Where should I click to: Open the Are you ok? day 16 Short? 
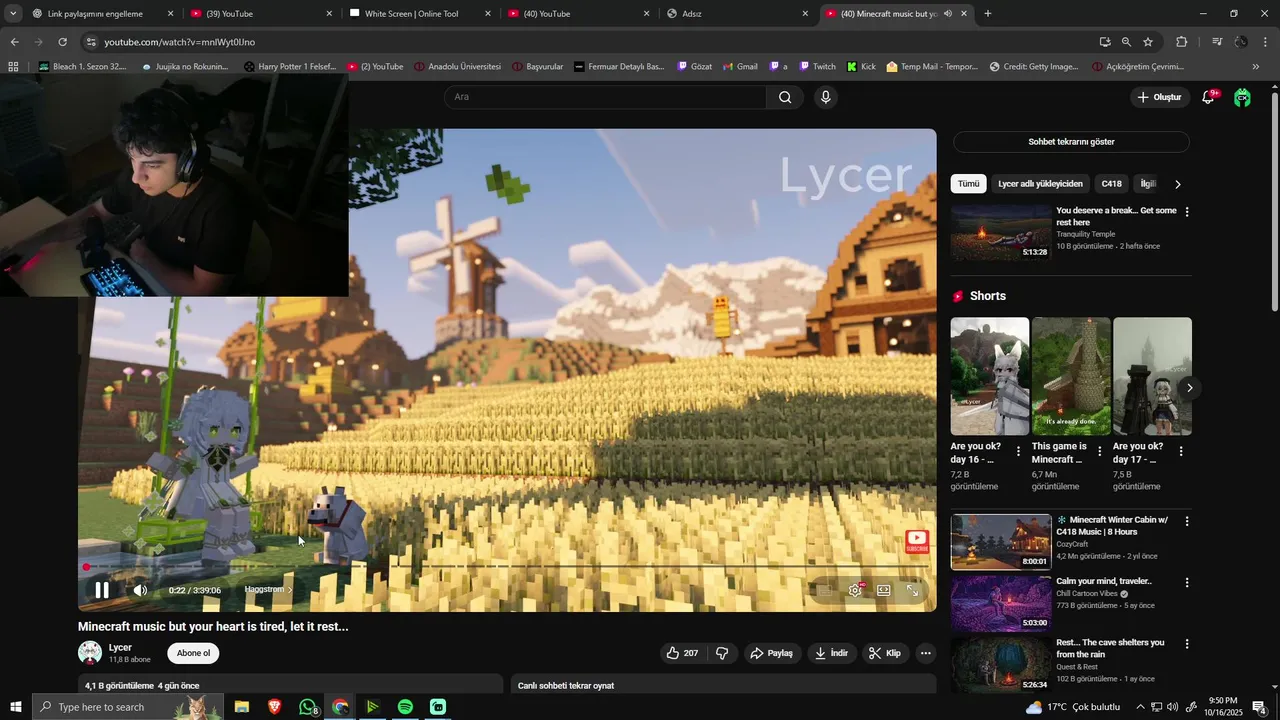990,376
